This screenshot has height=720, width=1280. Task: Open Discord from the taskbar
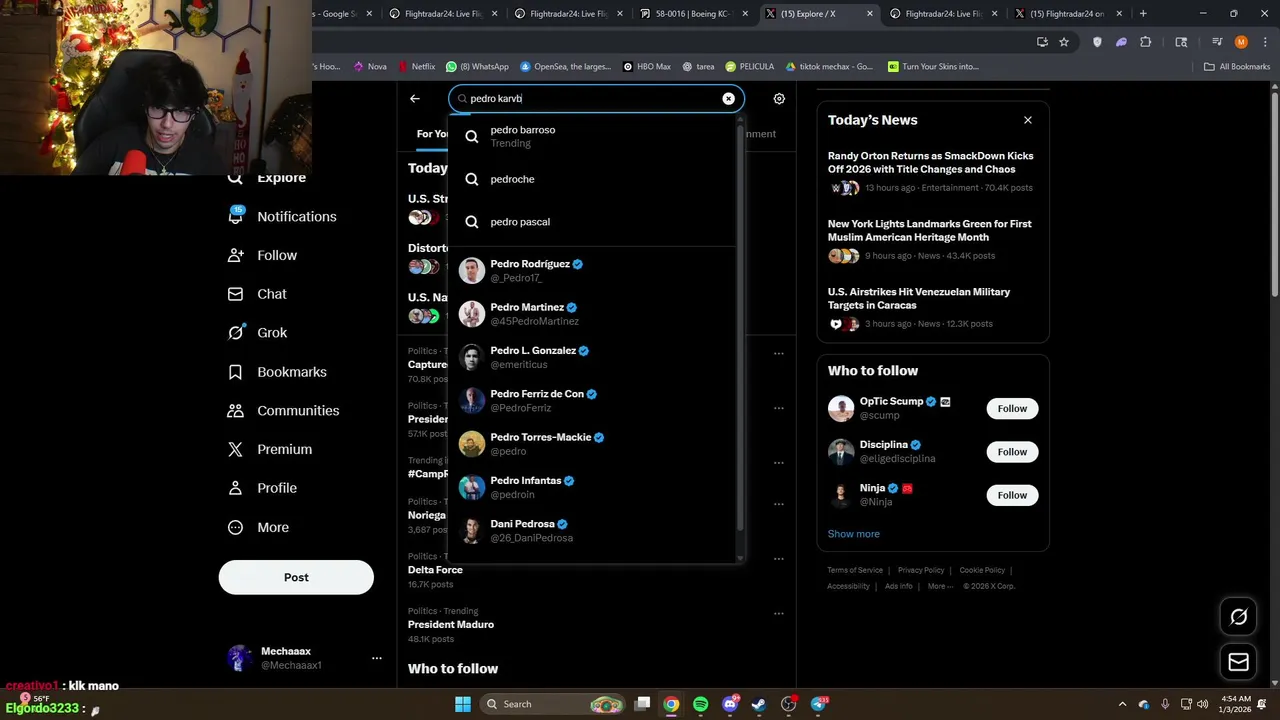click(730, 704)
